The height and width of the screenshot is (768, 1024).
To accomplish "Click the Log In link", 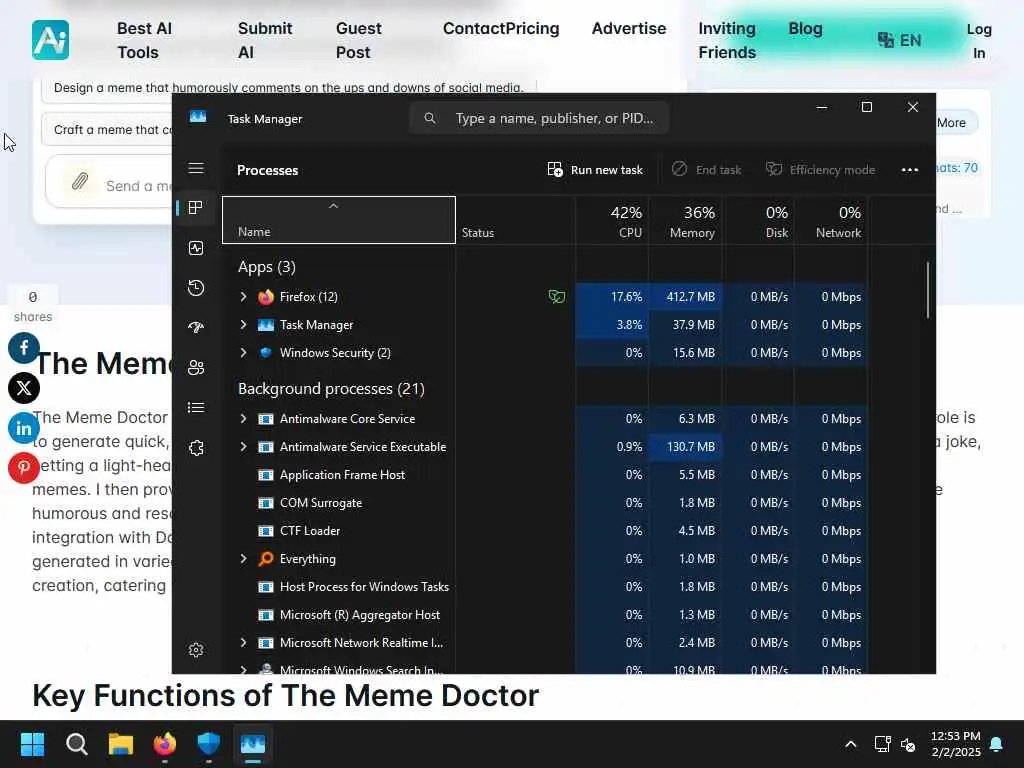I will click(x=979, y=41).
